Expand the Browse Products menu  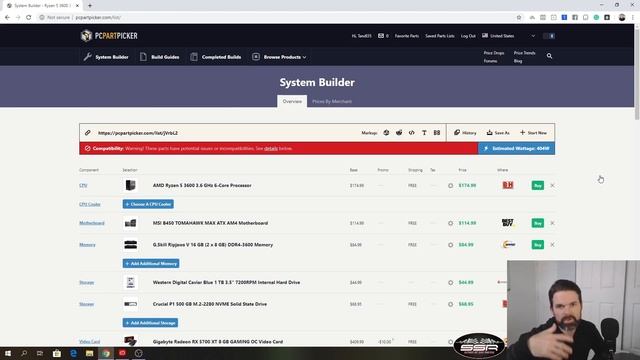pyautogui.click(x=280, y=57)
